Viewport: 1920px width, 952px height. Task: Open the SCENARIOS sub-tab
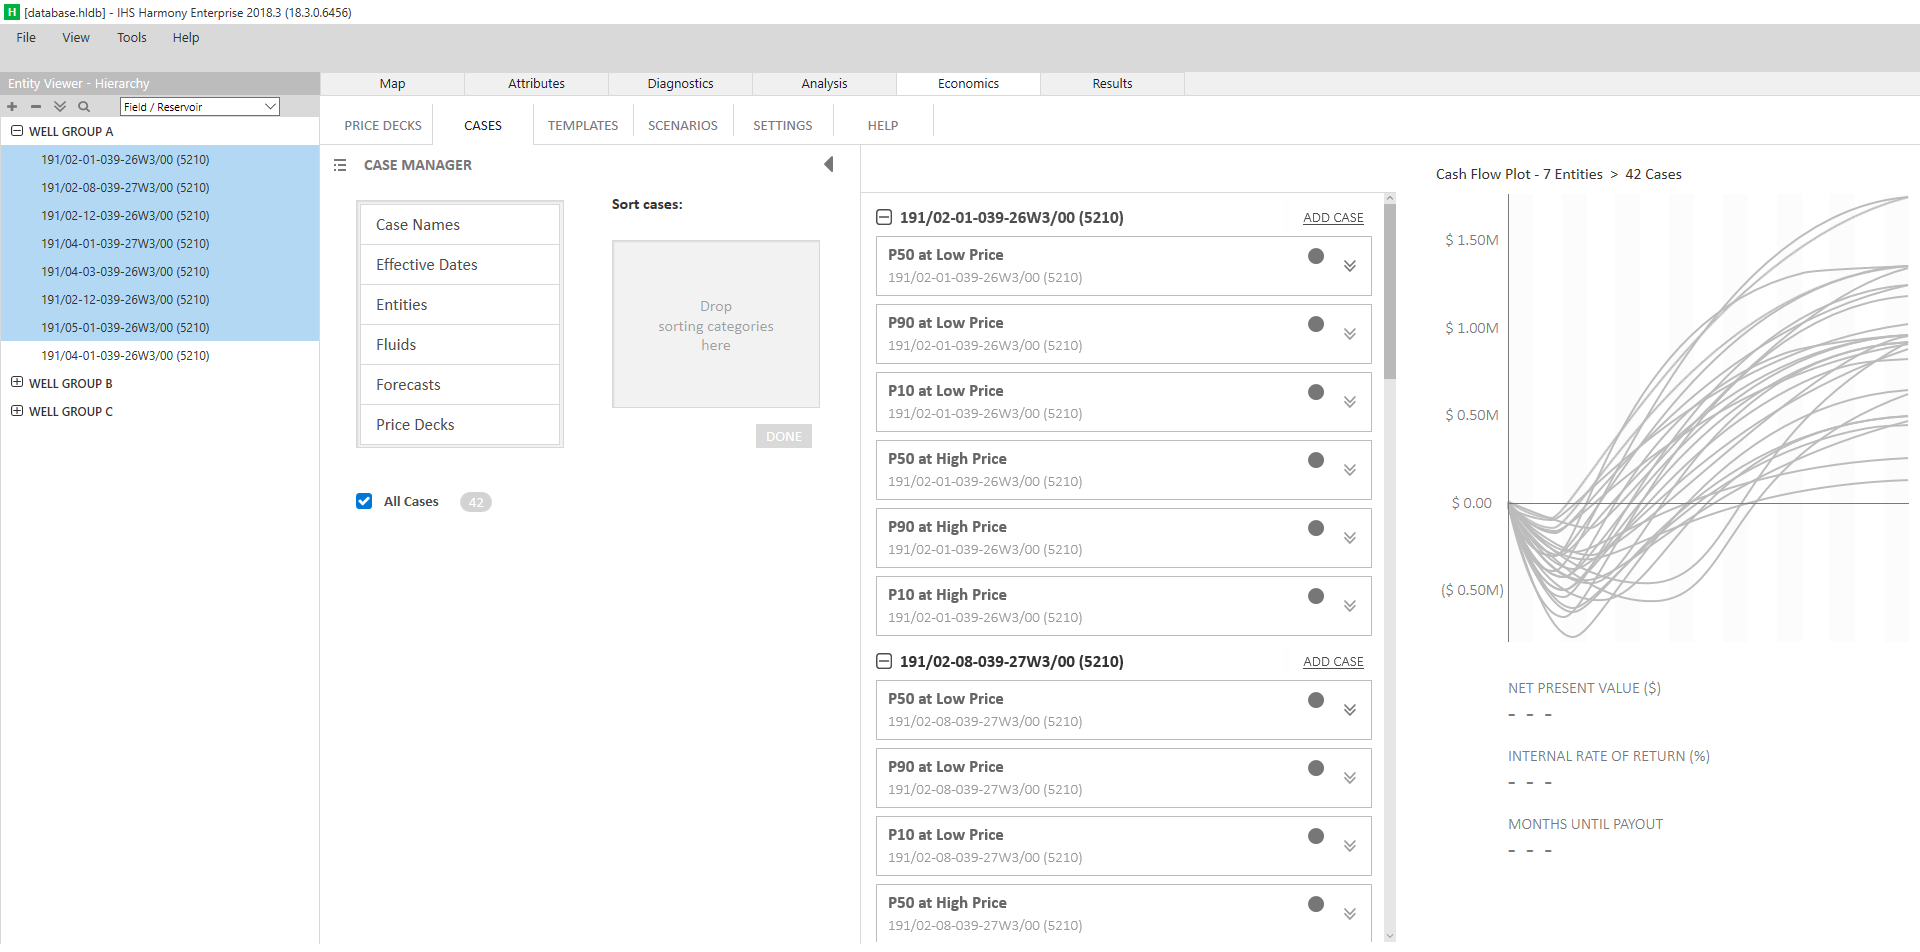pyautogui.click(x=683, y=126)
